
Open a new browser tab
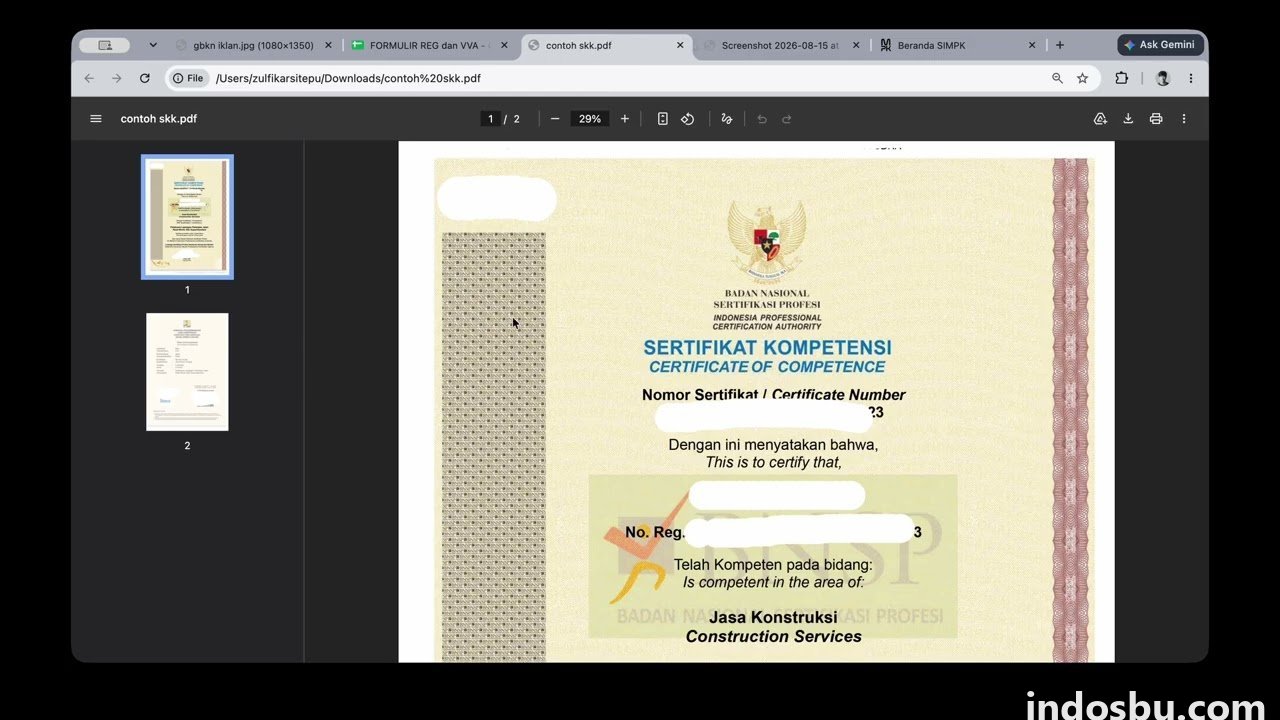click(1060, 45)
